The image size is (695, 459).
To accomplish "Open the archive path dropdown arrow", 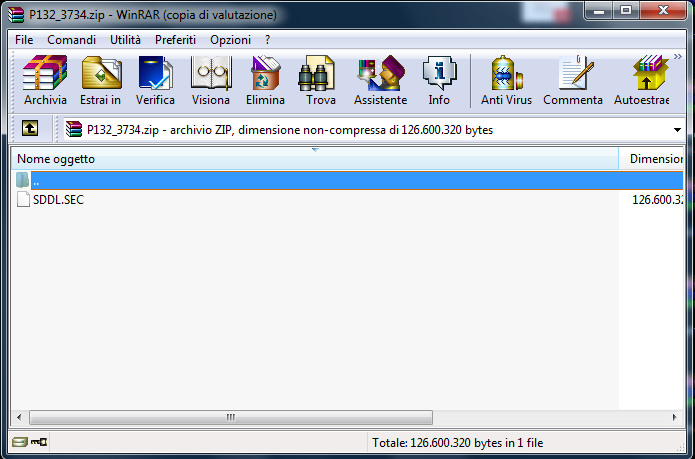I will (x=677, y=130).
